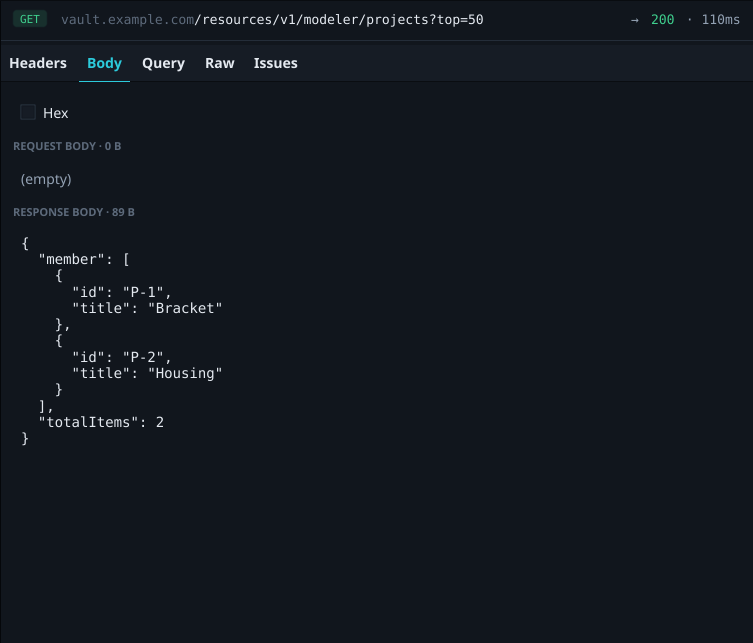This screenshot has width=753, height=643.
Task: Click the 110ms response time
Action: [720, 20]
